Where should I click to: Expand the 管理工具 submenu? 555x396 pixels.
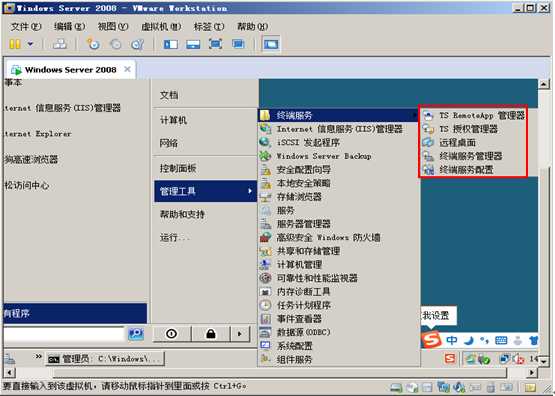(205, 191)
